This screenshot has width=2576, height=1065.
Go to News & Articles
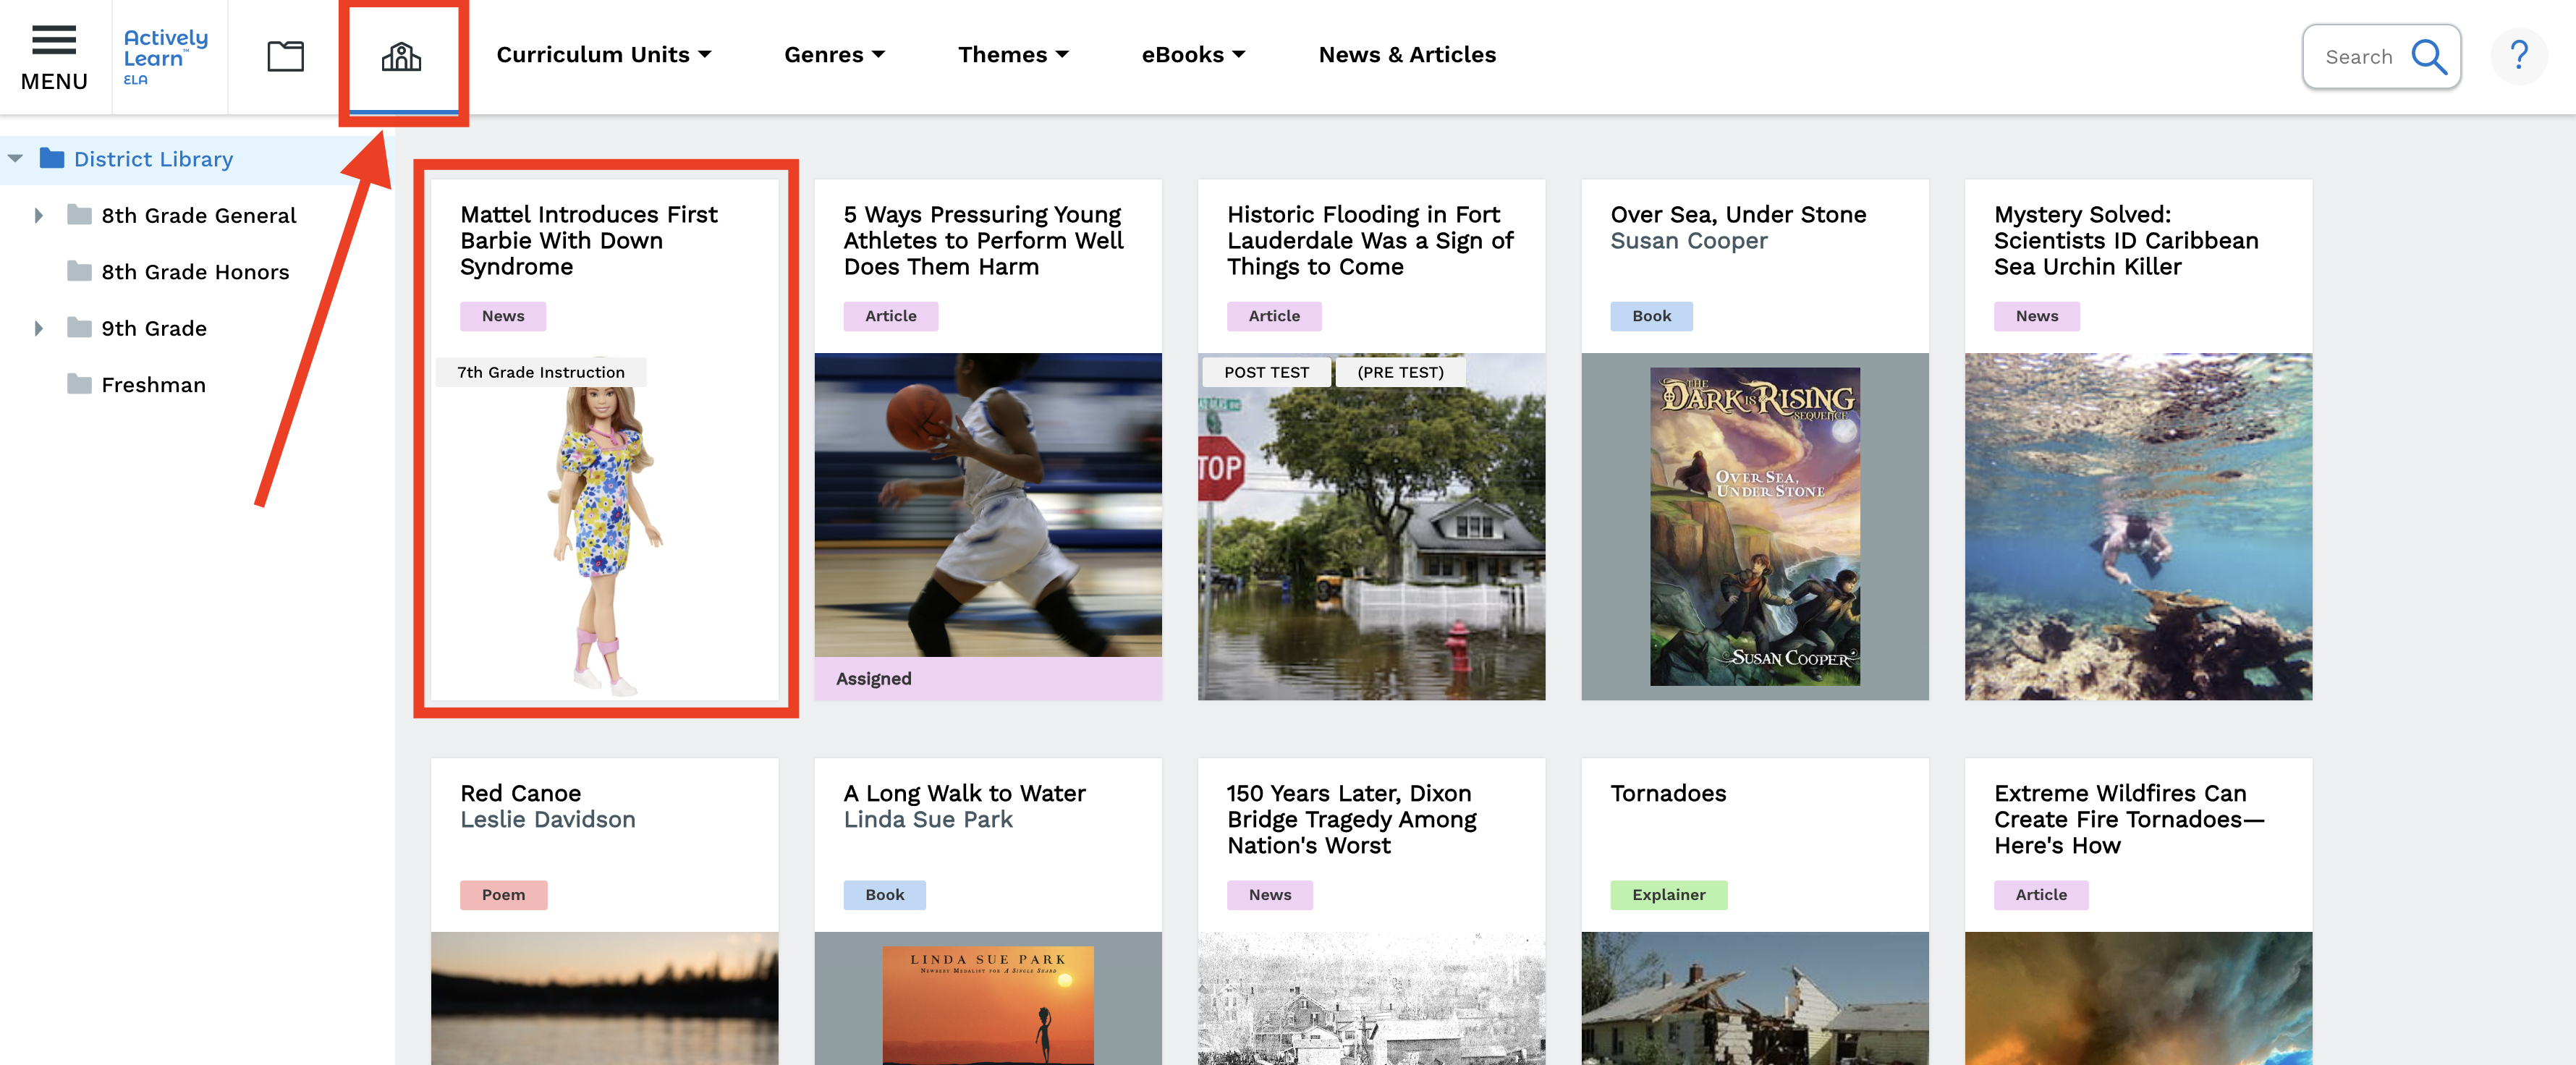[1406, 55]
